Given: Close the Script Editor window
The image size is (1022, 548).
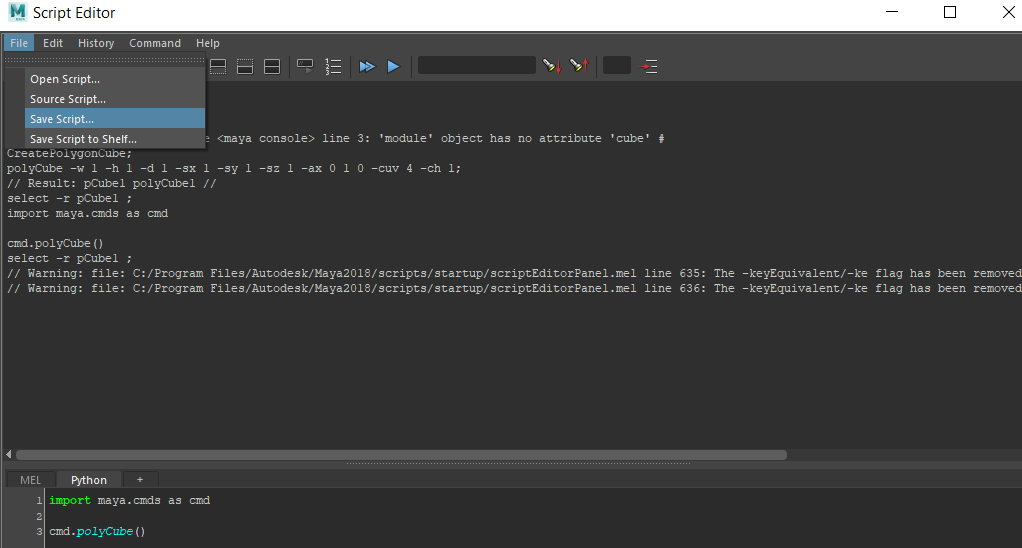Looking at the screenshot, I should pyautogui.click(x=1008, y=12).
